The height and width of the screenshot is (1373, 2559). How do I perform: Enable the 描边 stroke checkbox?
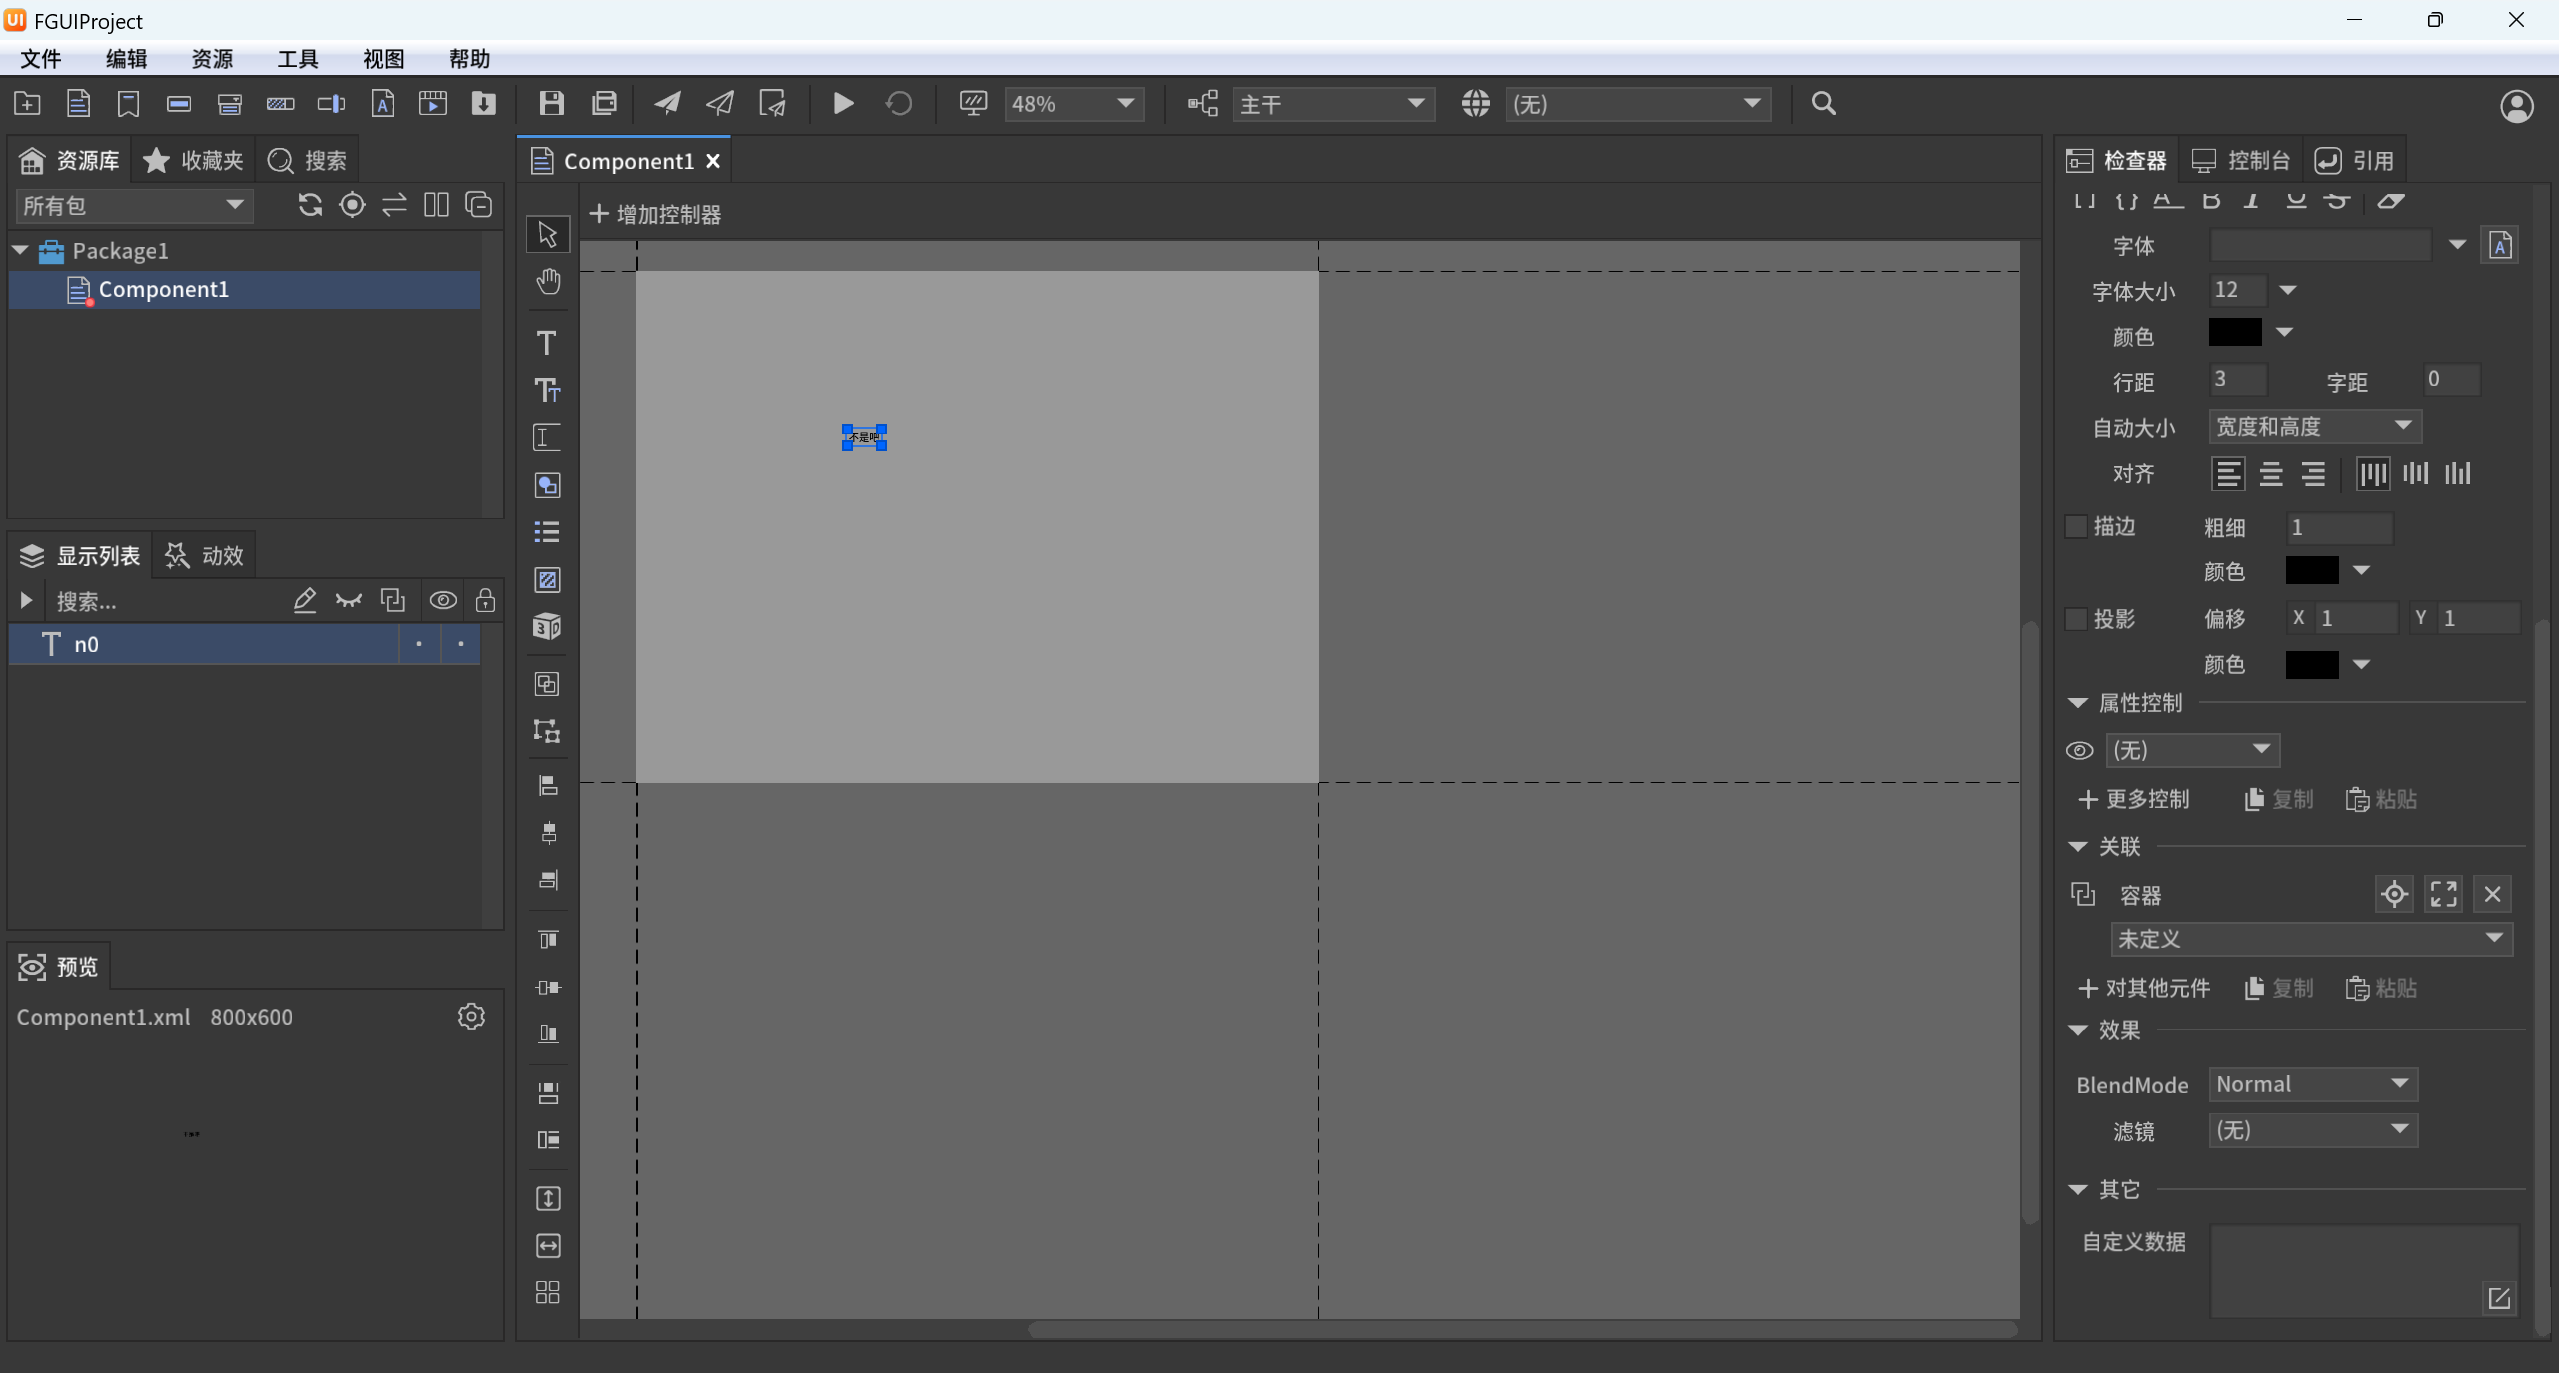pos(2077,526)
